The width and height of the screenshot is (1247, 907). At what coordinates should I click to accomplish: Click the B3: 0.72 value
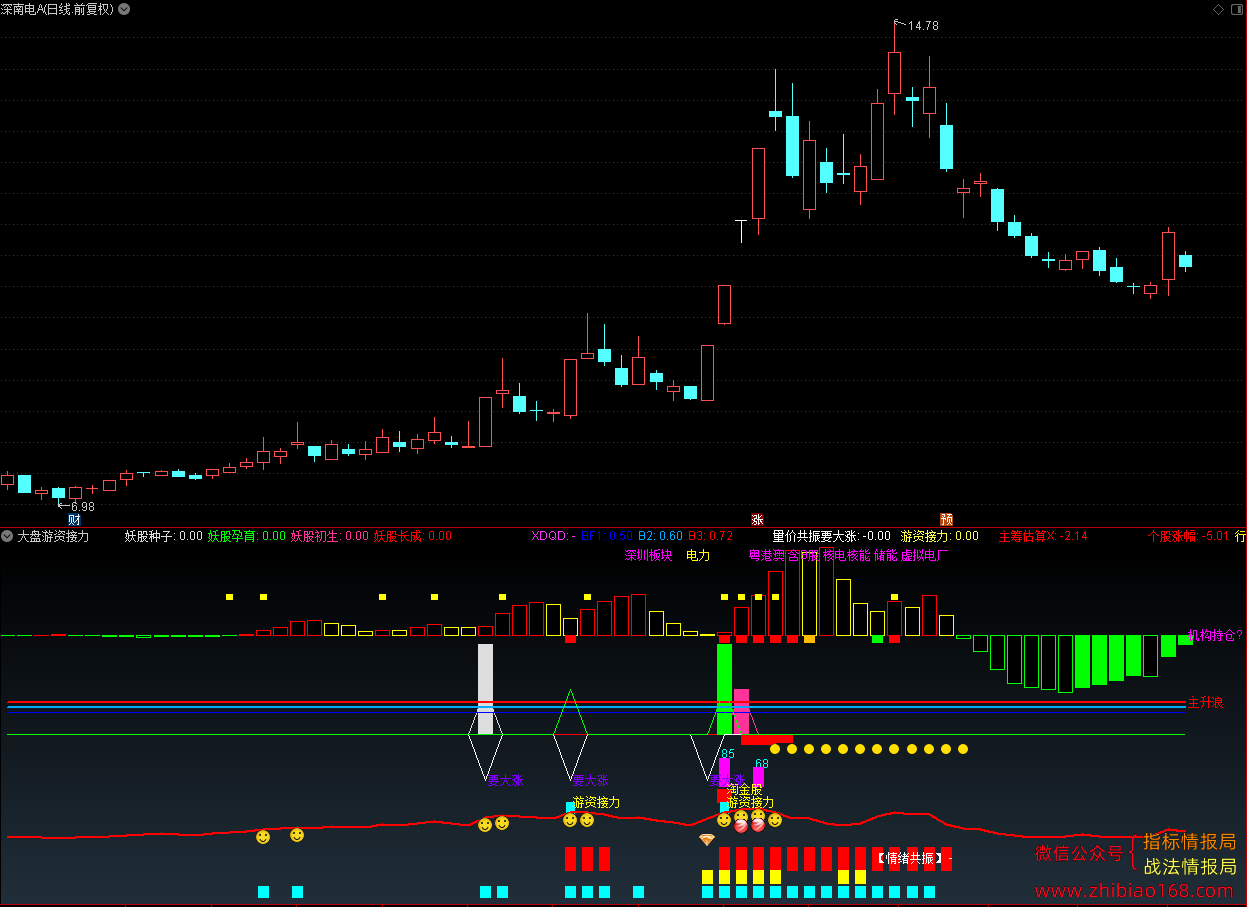coord(710,536)
